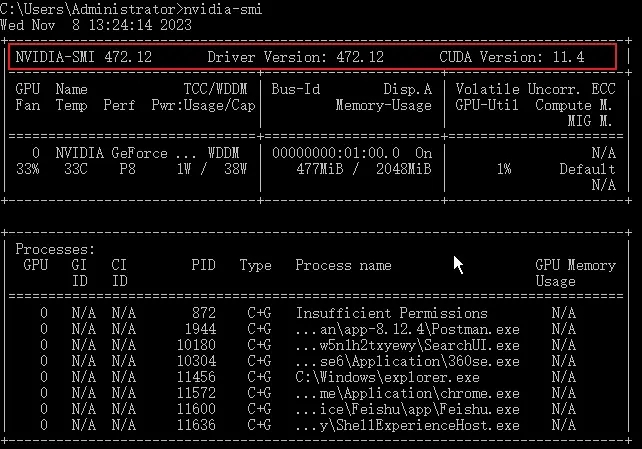Click PID 11456 in the process list
This screenshot has width=642, height=449.
(x=196, y=377)
